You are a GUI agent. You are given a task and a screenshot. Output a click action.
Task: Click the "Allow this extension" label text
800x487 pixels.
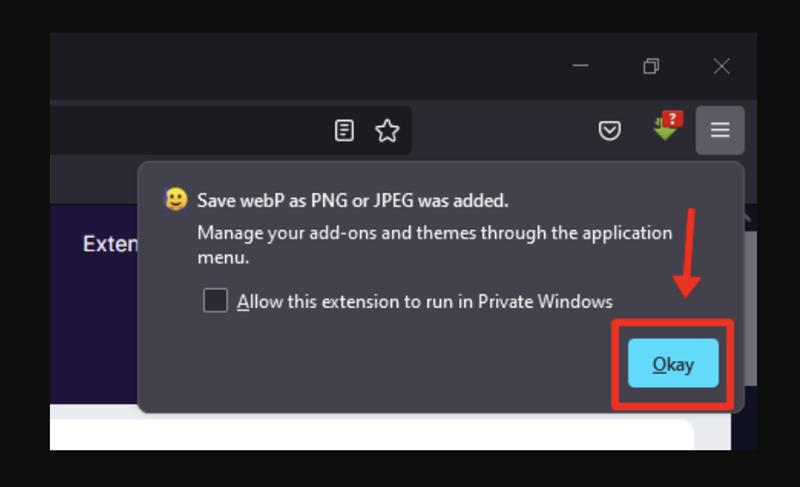(x=424, y=301)
